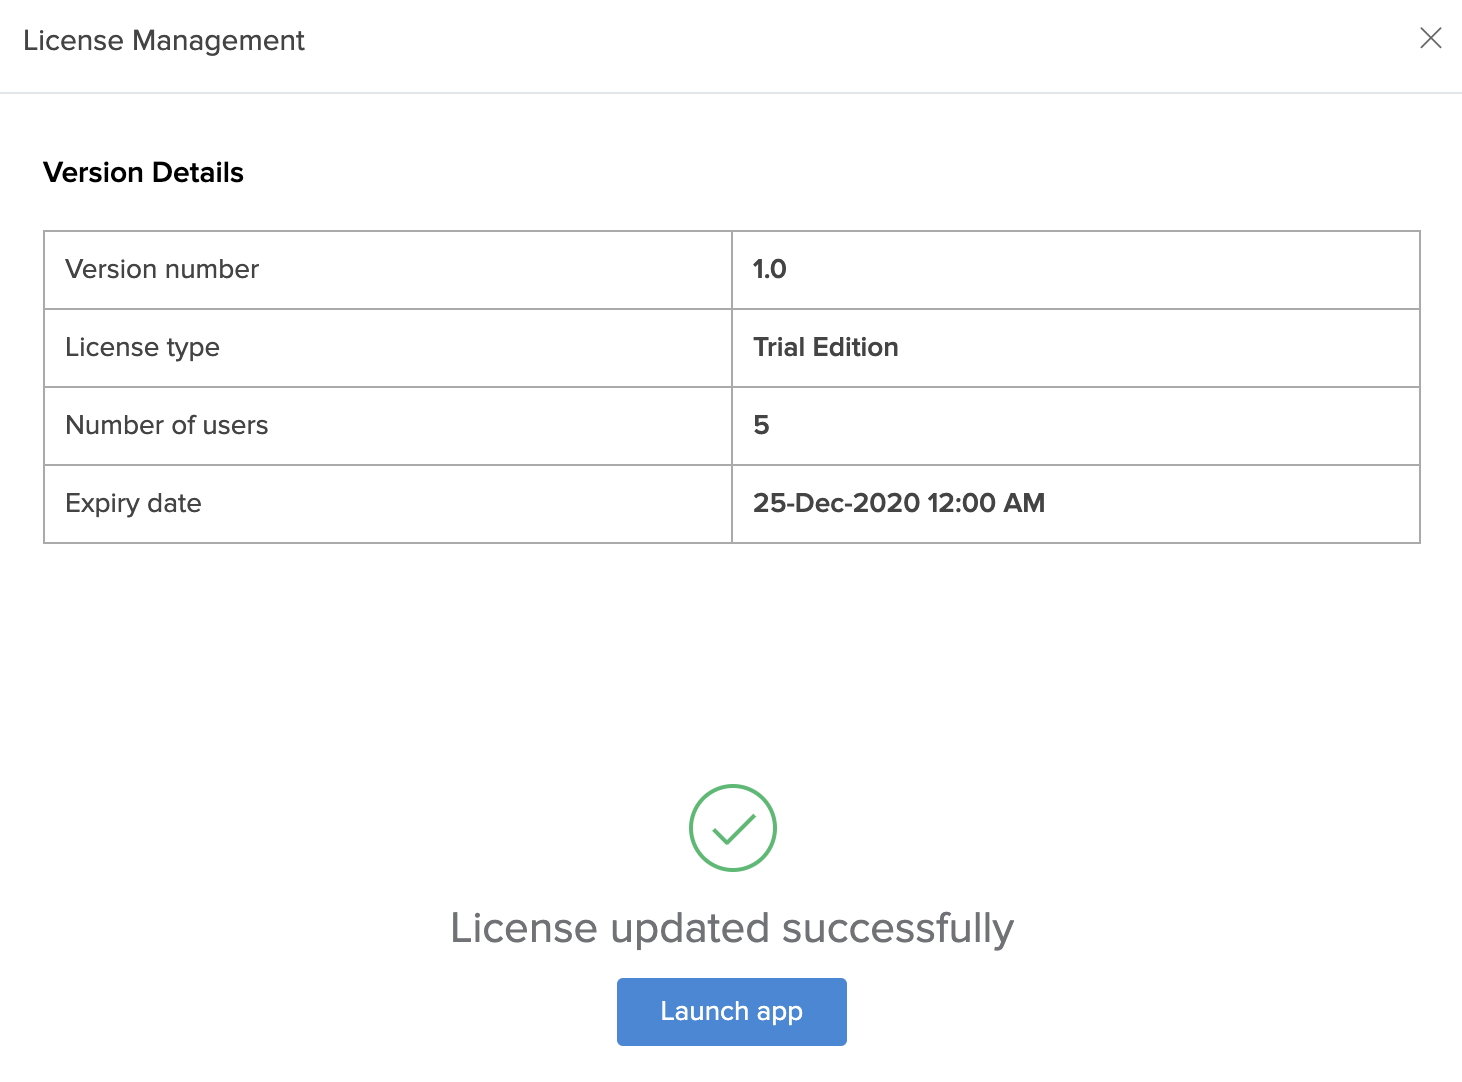The width and height of the screenshot is (1462, 1082).
Task: Click the 12:00 AM expiry time text
Action: click(986, 503)
